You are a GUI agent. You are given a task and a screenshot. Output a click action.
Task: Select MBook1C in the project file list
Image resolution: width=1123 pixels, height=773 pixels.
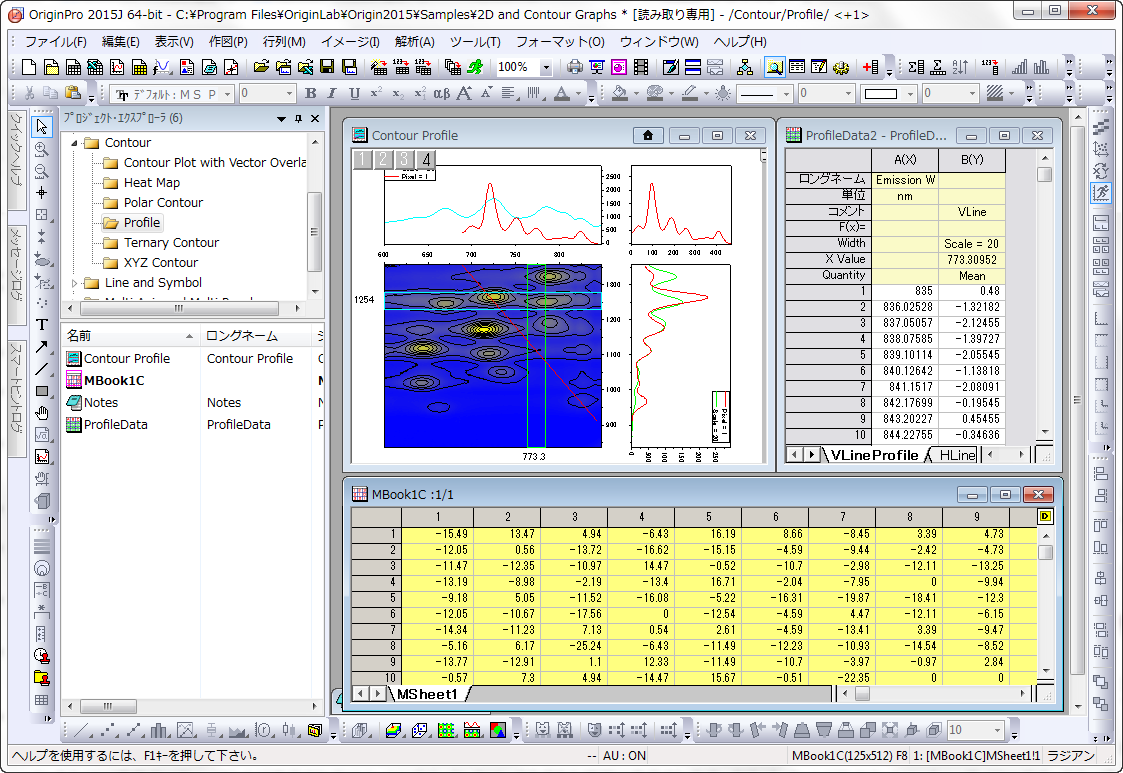pyautogui.click(x=114, y=380)
